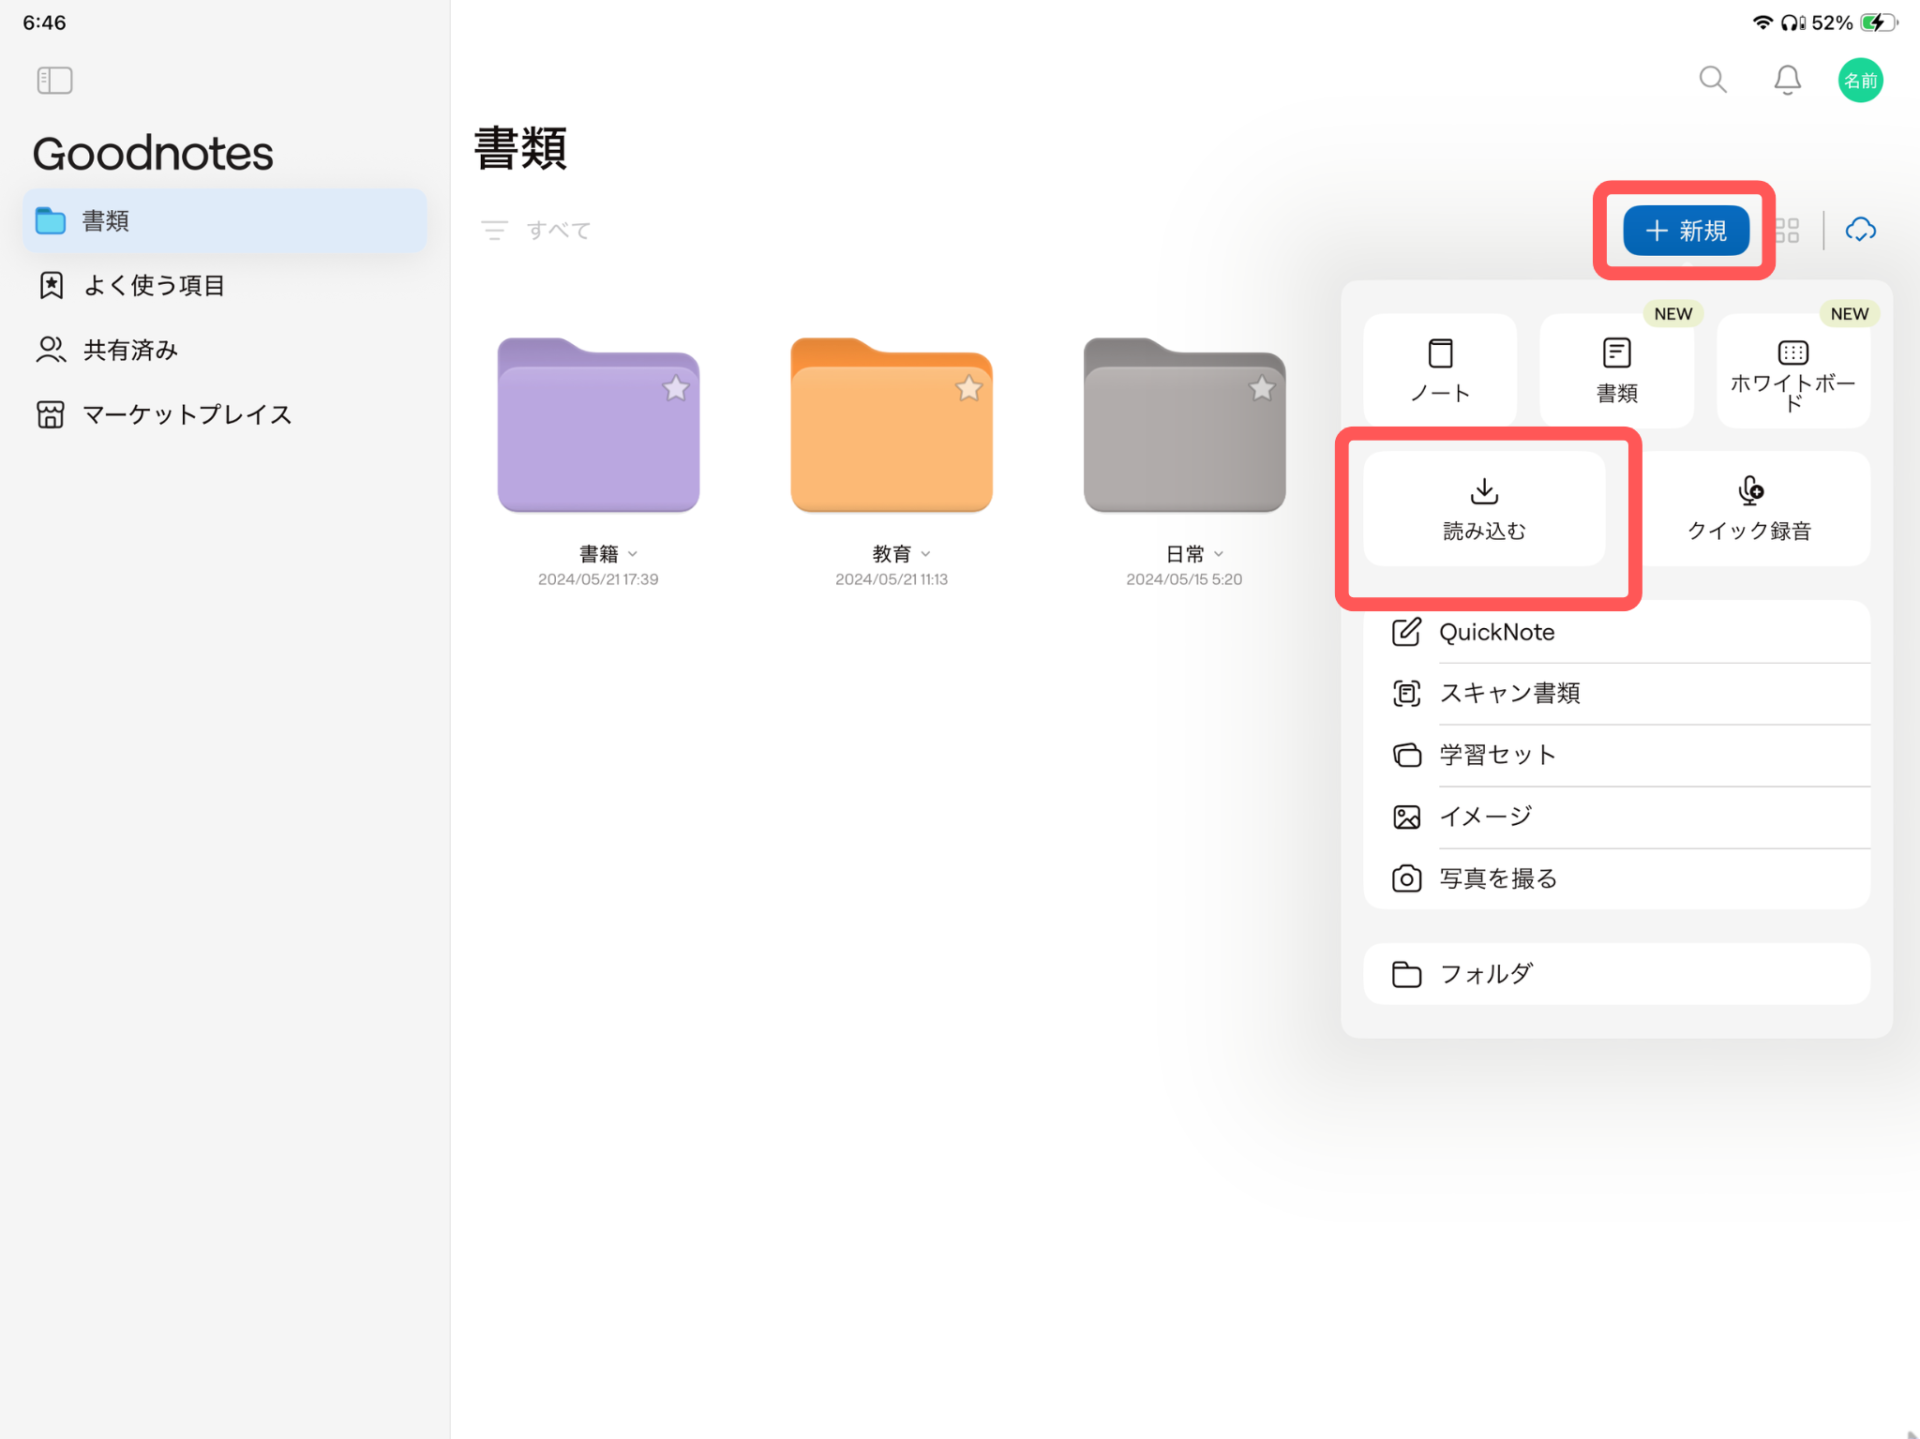The image size is (1920, 1439).
Task: Toggle favorite star on 日常 folder
Action: [1261, 388]
